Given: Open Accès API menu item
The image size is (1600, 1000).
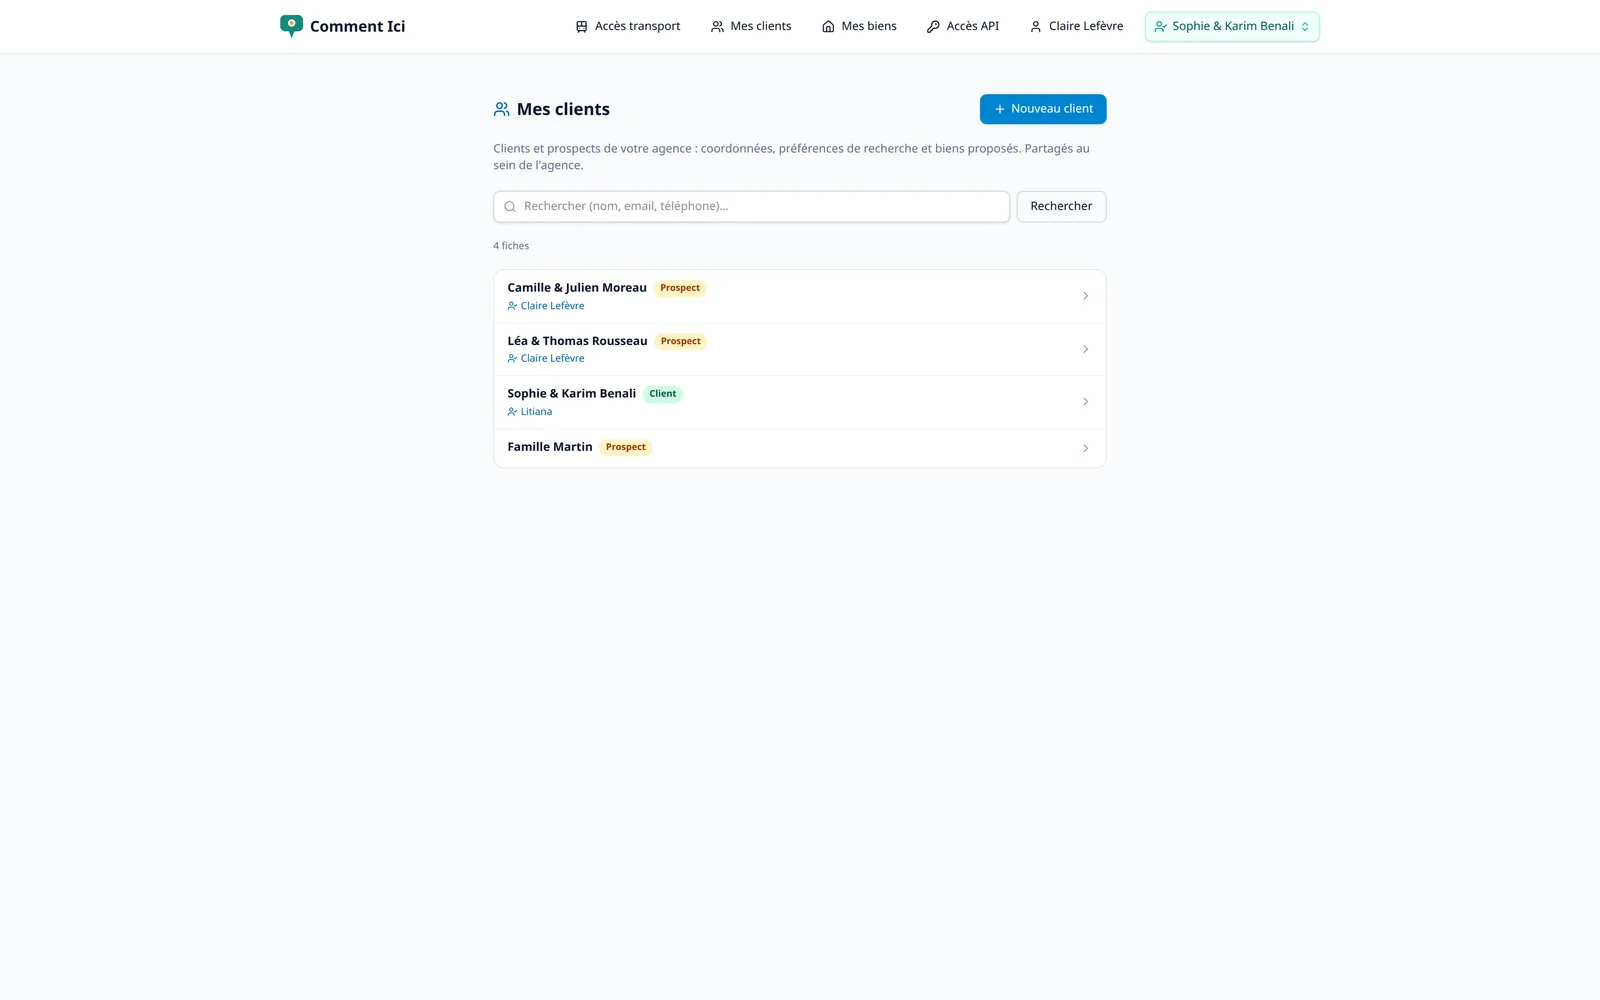Looking at the screenshot, I should point(963,26).
